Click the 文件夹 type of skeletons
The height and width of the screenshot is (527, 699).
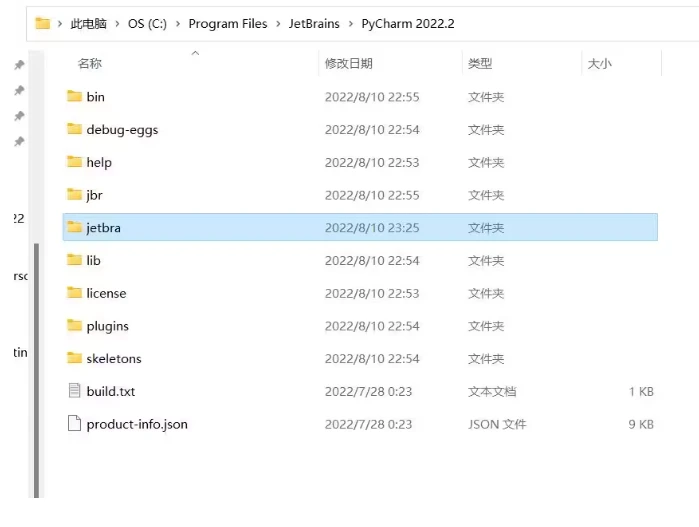[x=486, y=359]
